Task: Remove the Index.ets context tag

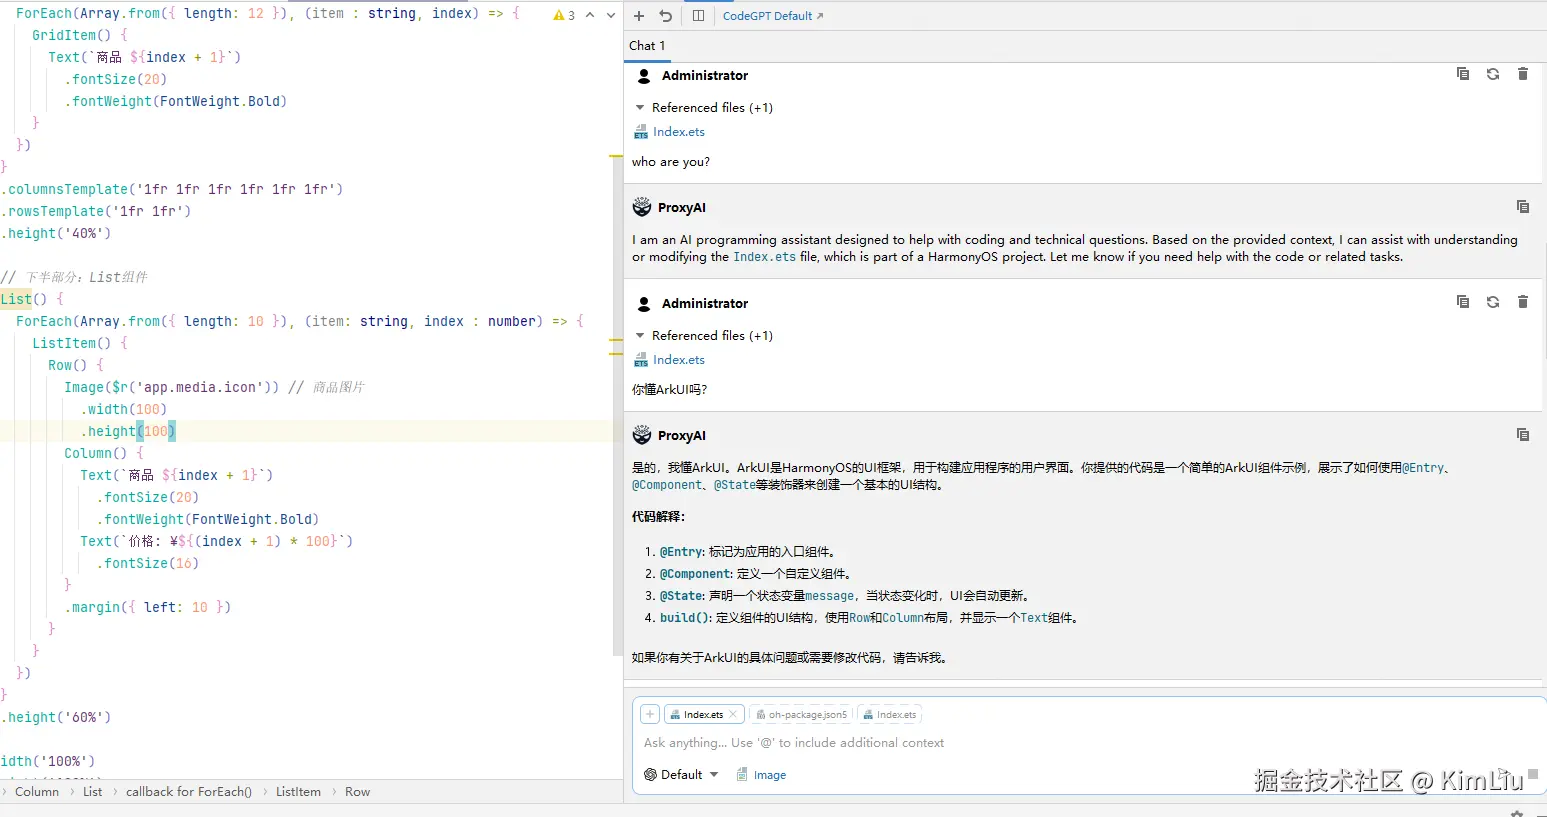Action: (733, 714)
